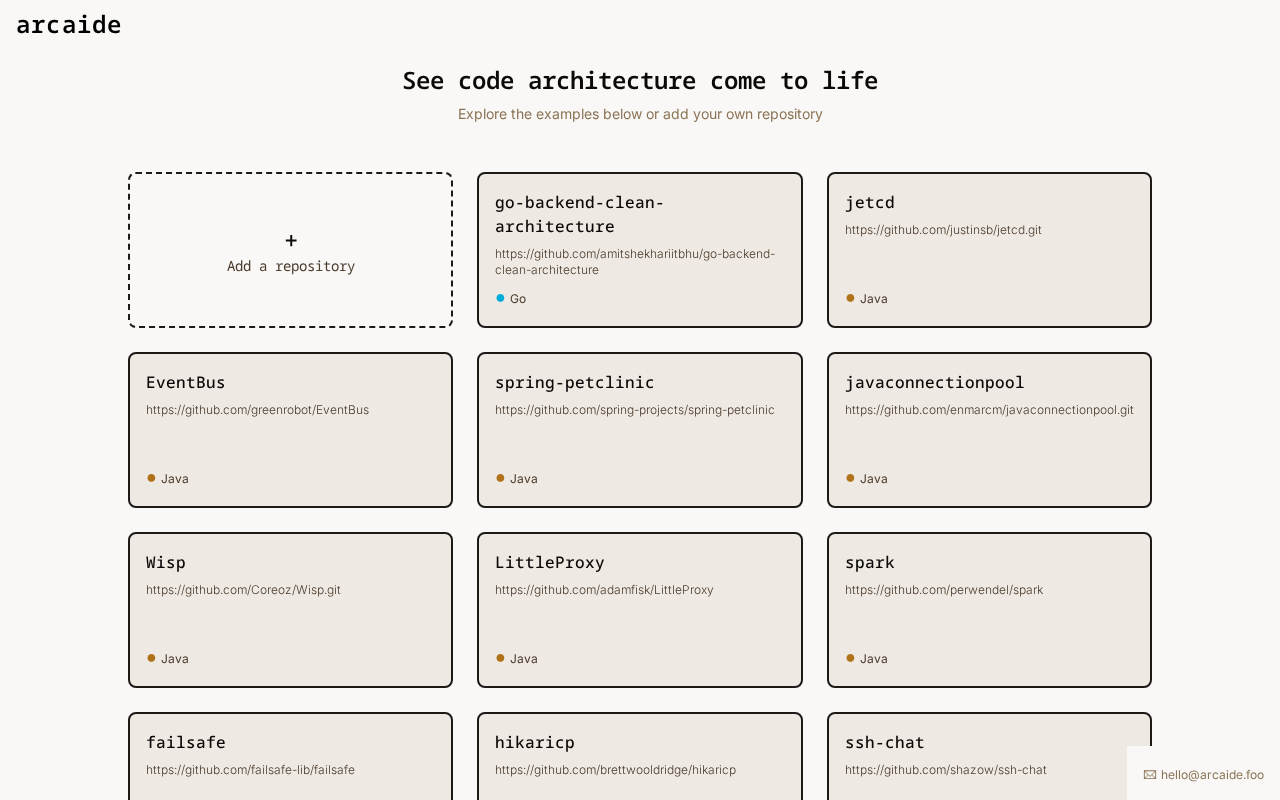The width and height of the screenshot is (1280, 800).
Task: Click the Java dot on javaconnectionpool card
Action: tap(850, 478)
